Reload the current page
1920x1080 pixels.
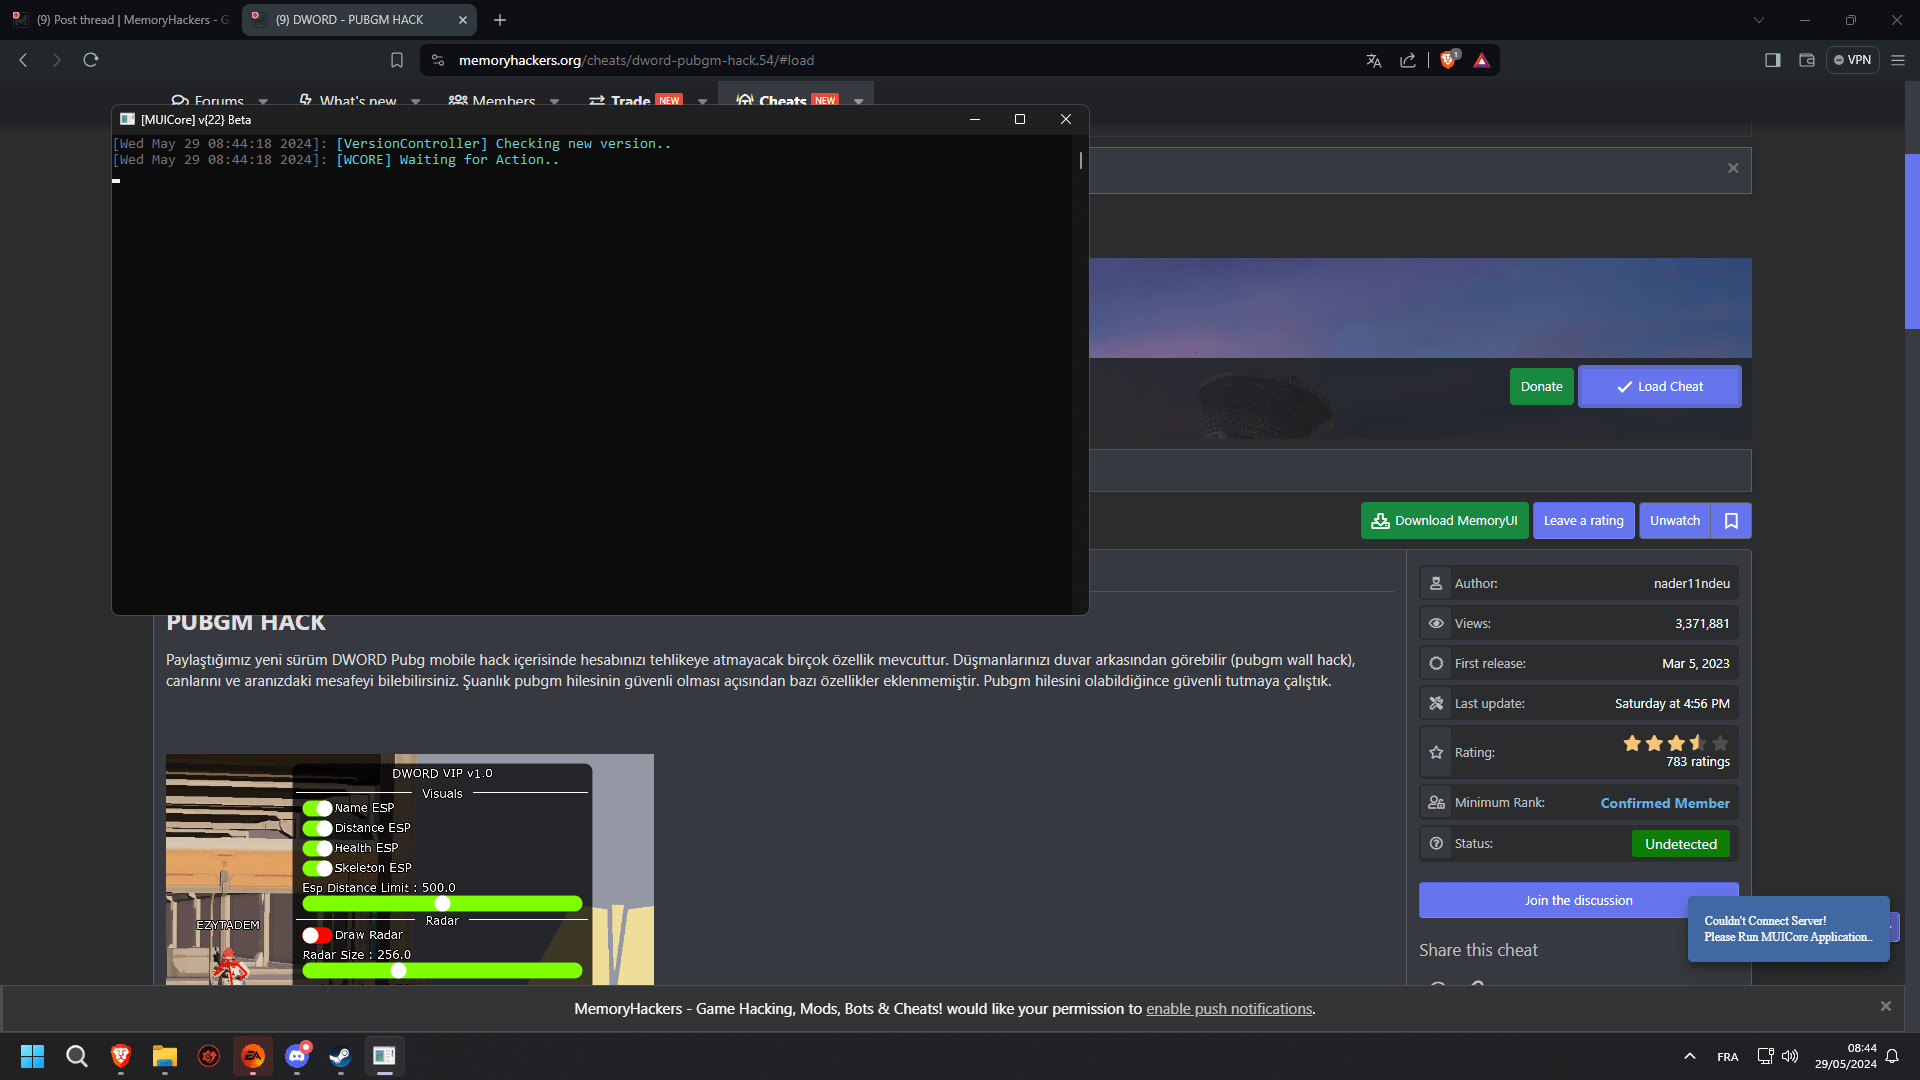tap(91, 60)
